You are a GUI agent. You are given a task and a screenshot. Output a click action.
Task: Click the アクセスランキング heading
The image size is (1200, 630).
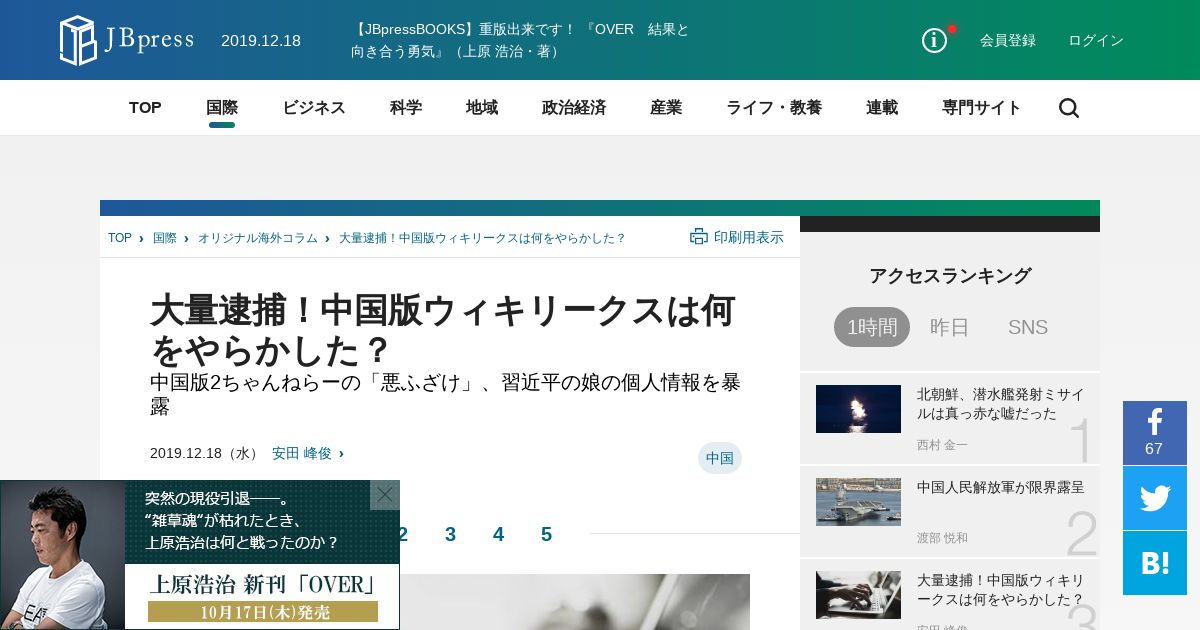pos(950,276)
